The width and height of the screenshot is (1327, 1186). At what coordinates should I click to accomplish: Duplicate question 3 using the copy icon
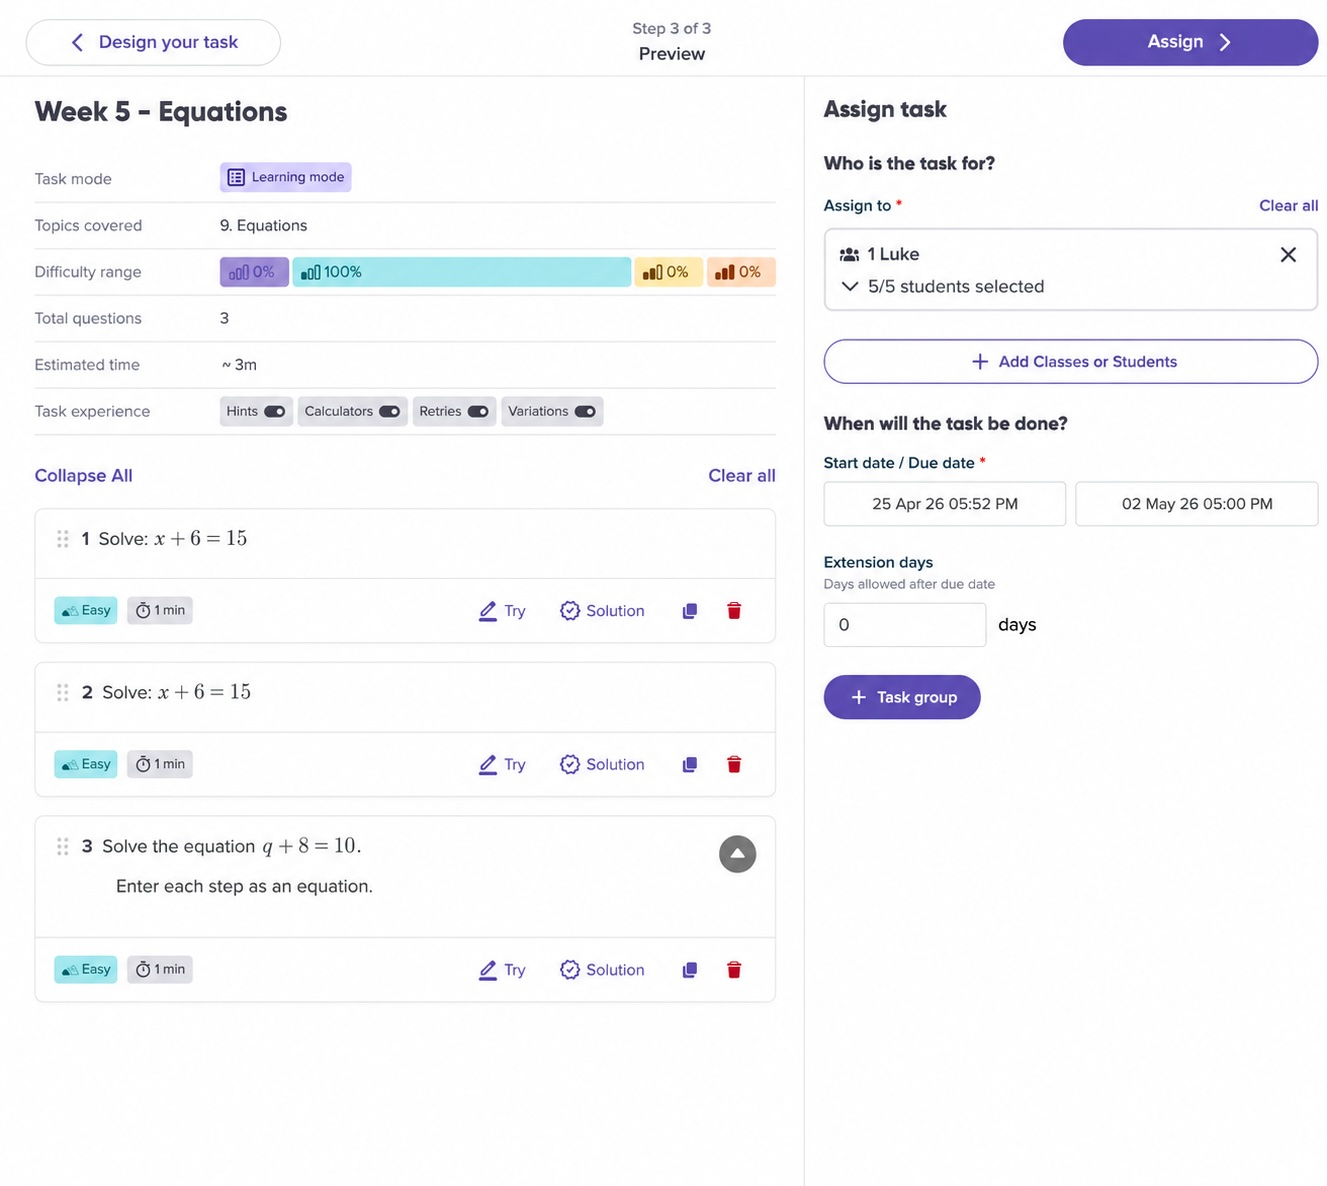click(689, 970)
